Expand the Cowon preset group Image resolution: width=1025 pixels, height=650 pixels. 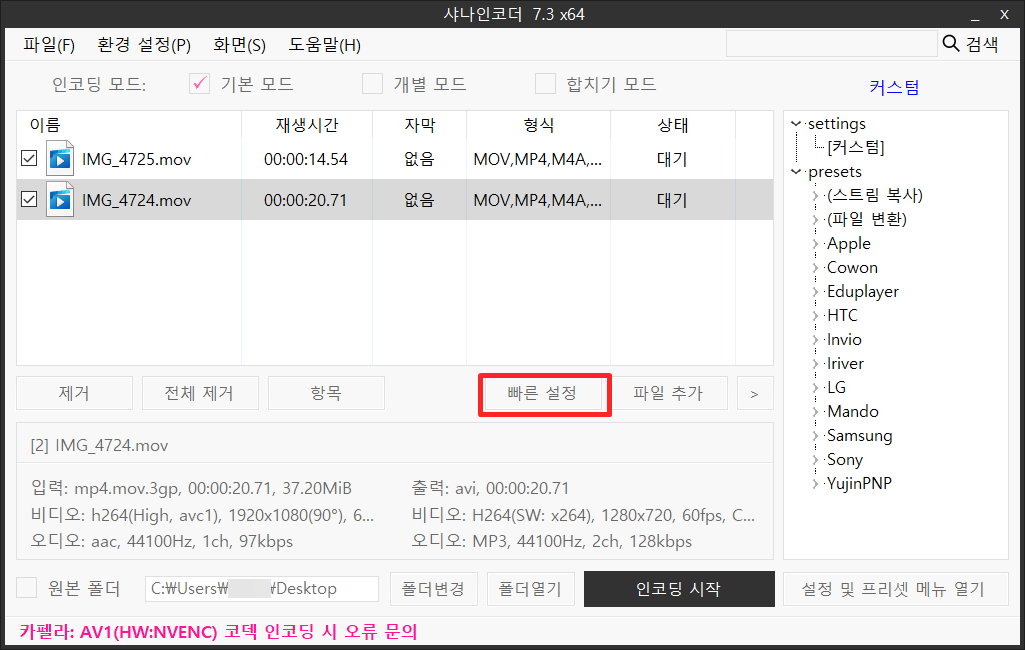pyautogui.click(x=815, y=268)
